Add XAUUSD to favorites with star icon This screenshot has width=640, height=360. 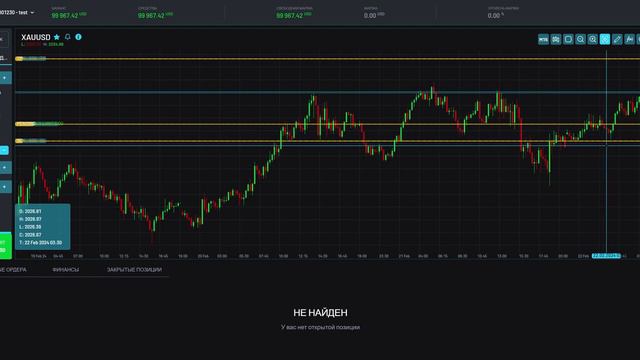57,37
